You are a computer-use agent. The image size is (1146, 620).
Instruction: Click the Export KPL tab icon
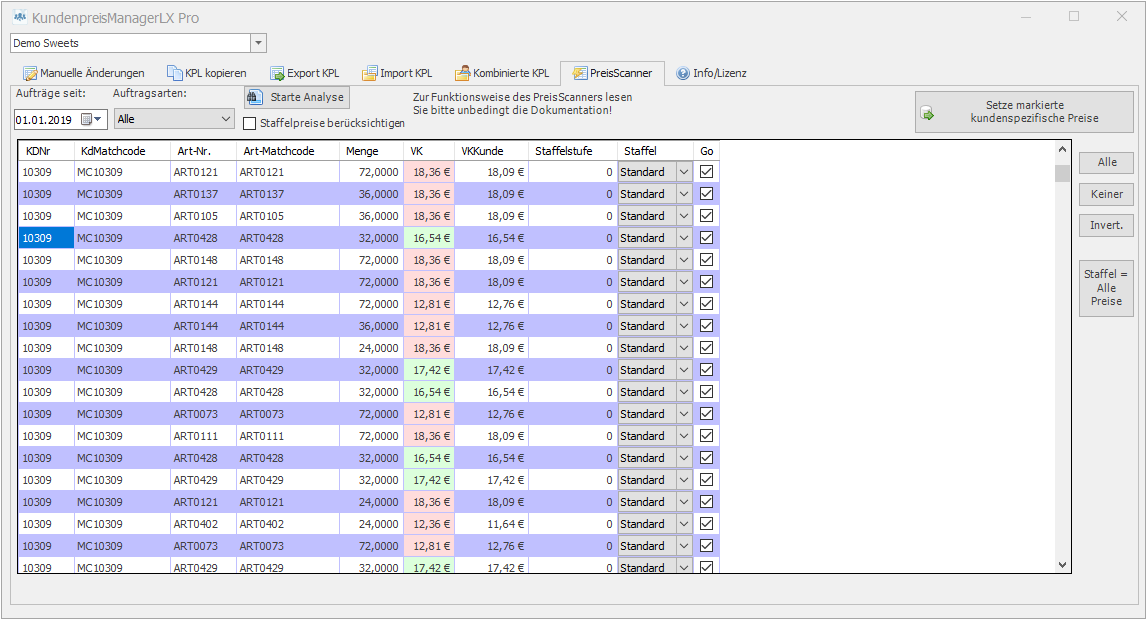pyautogui.click(x=277, y=73)
